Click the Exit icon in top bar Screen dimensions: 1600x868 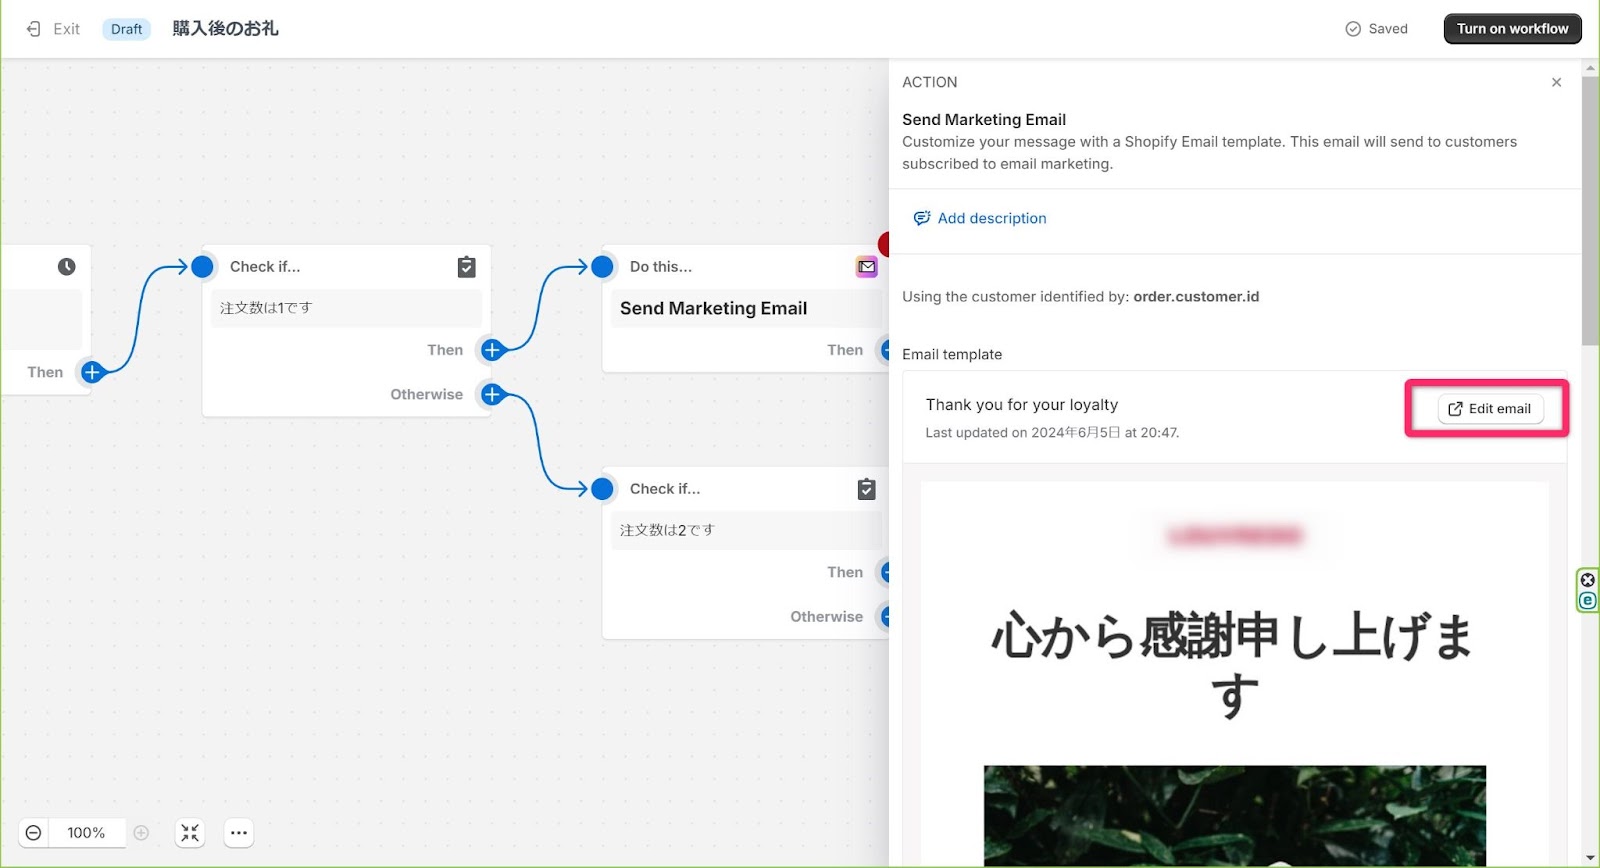point(34,29)
